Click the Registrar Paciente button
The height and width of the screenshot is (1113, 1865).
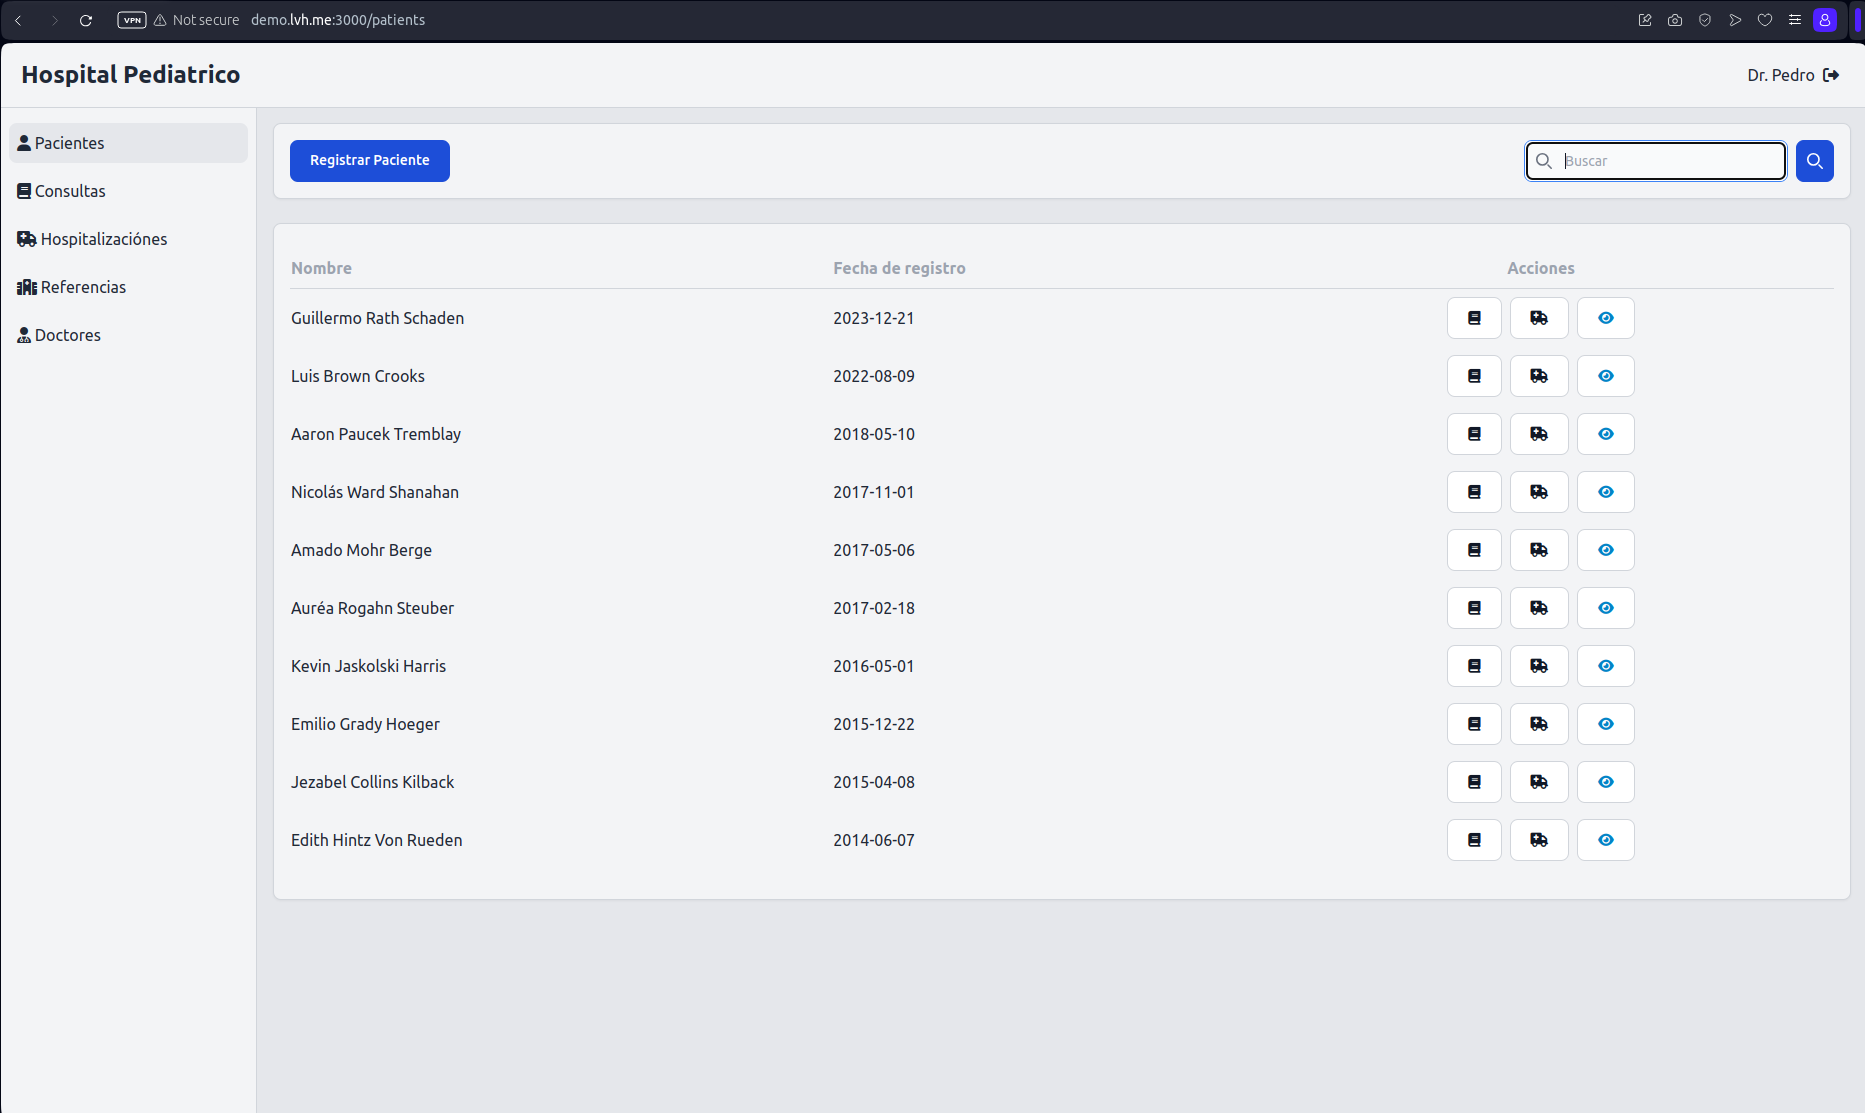point(370,161)
